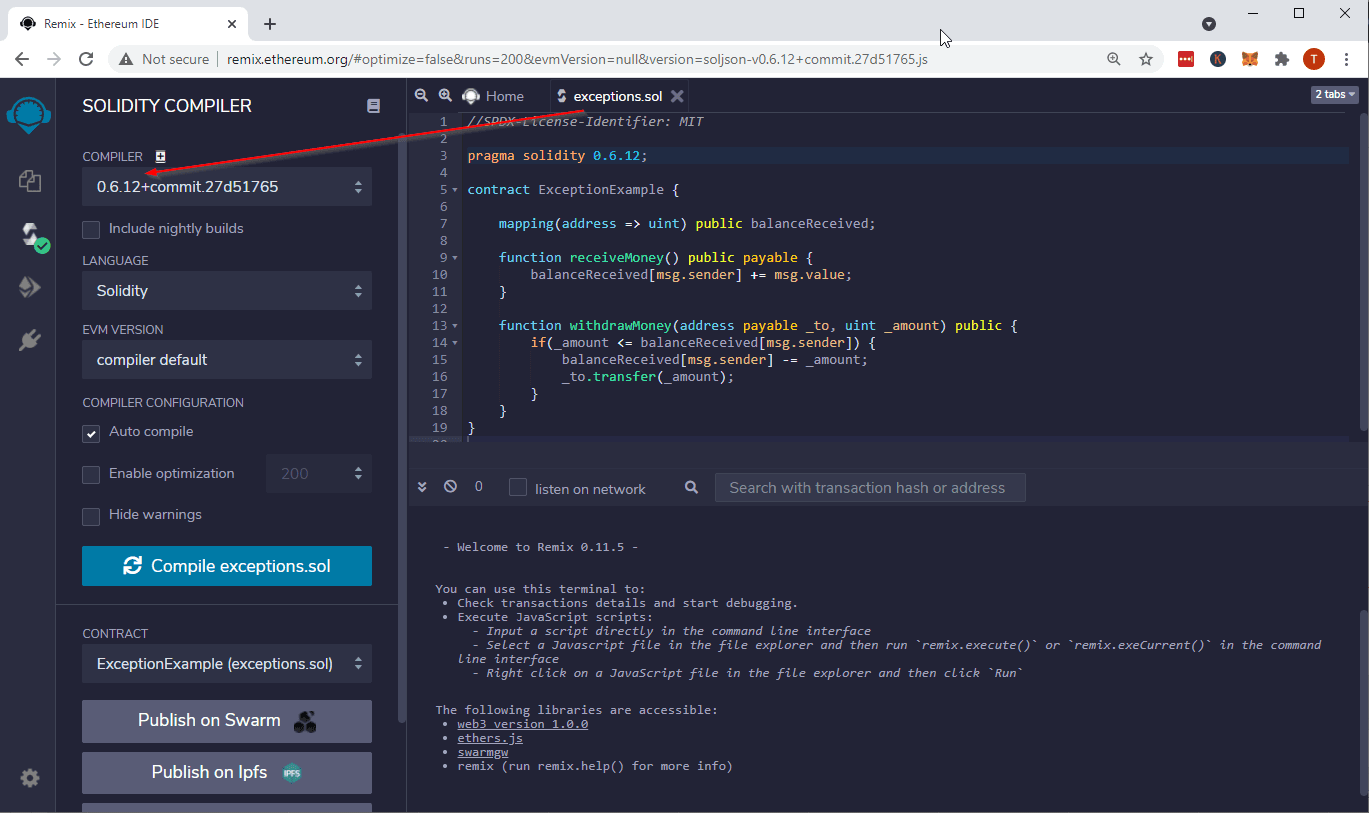This screenshot has height=813, width=1369.
Task: Close the exceptions.sol tab
Action: pyautogui.click(x=677, y=96)
